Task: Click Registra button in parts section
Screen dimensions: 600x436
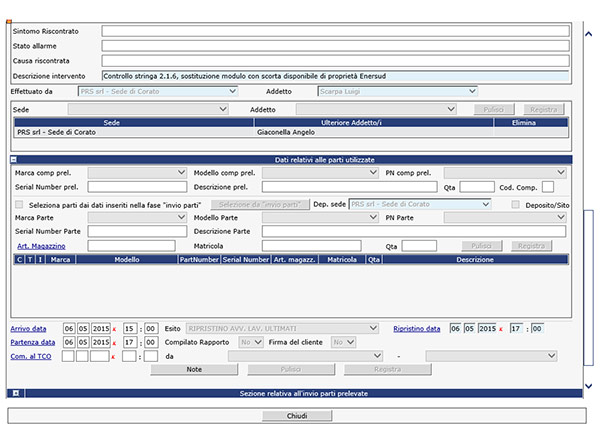Action: click(x=532, y=246)
